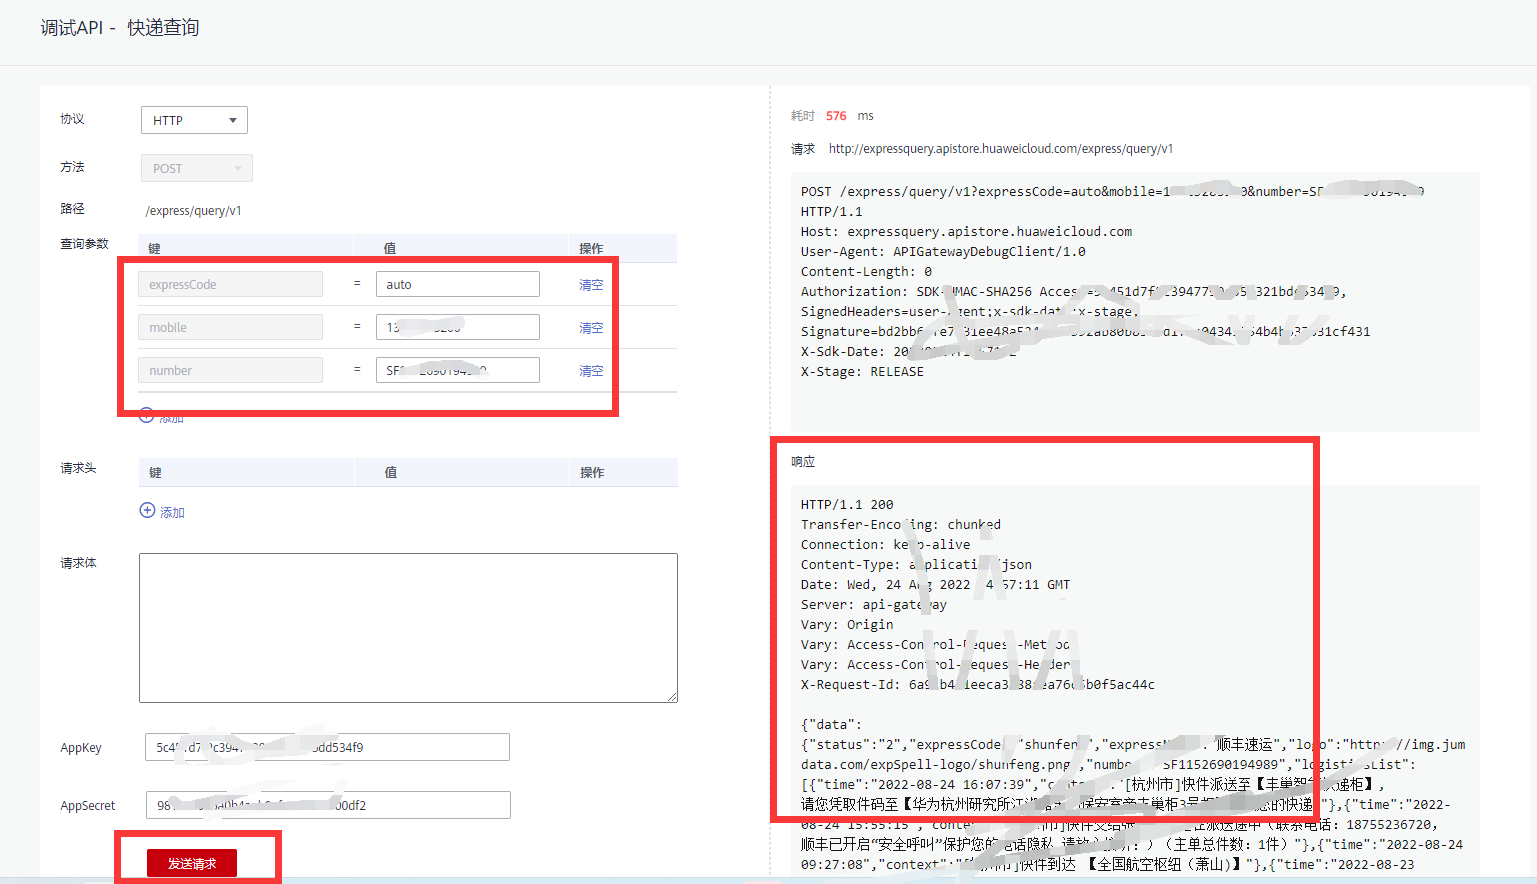
Task: Click the Vary: Origin response line
Action: [847, 625]
